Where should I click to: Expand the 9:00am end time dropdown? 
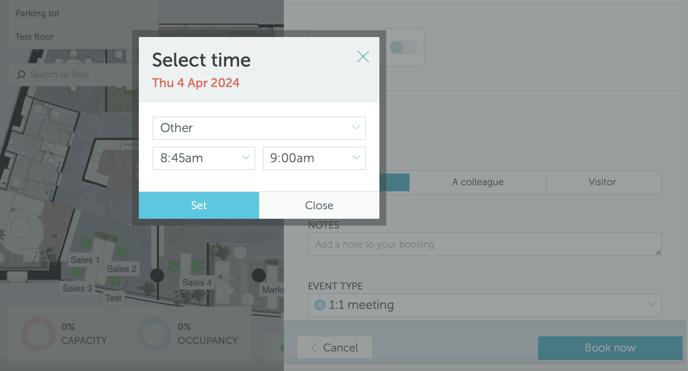coord(314,158)
